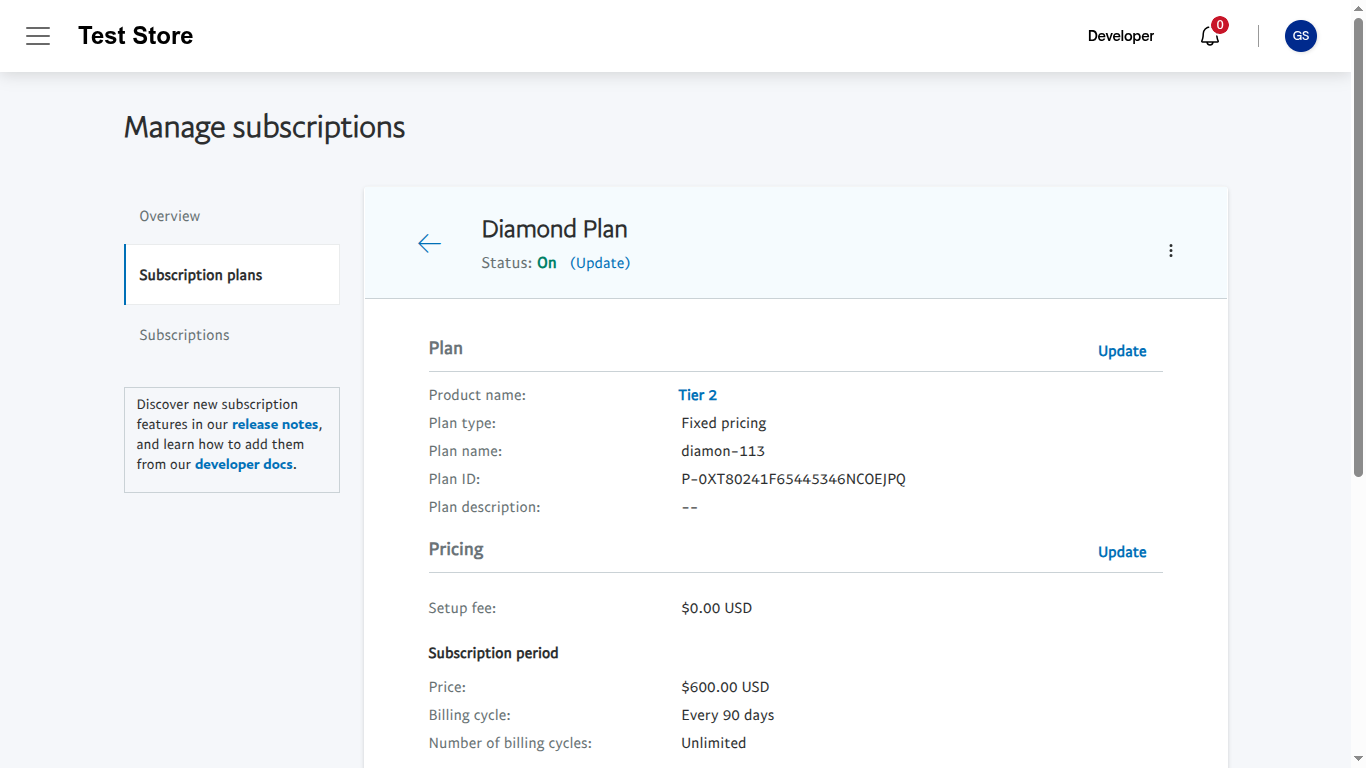
Task: Open the Subscriptions section
Action: 184,334
